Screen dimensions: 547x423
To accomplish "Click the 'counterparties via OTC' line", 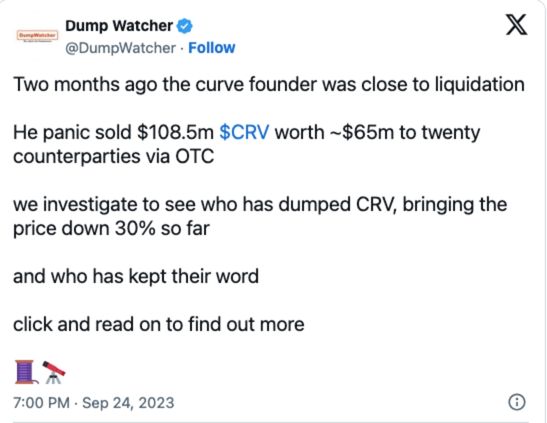I will click(113, 157).
